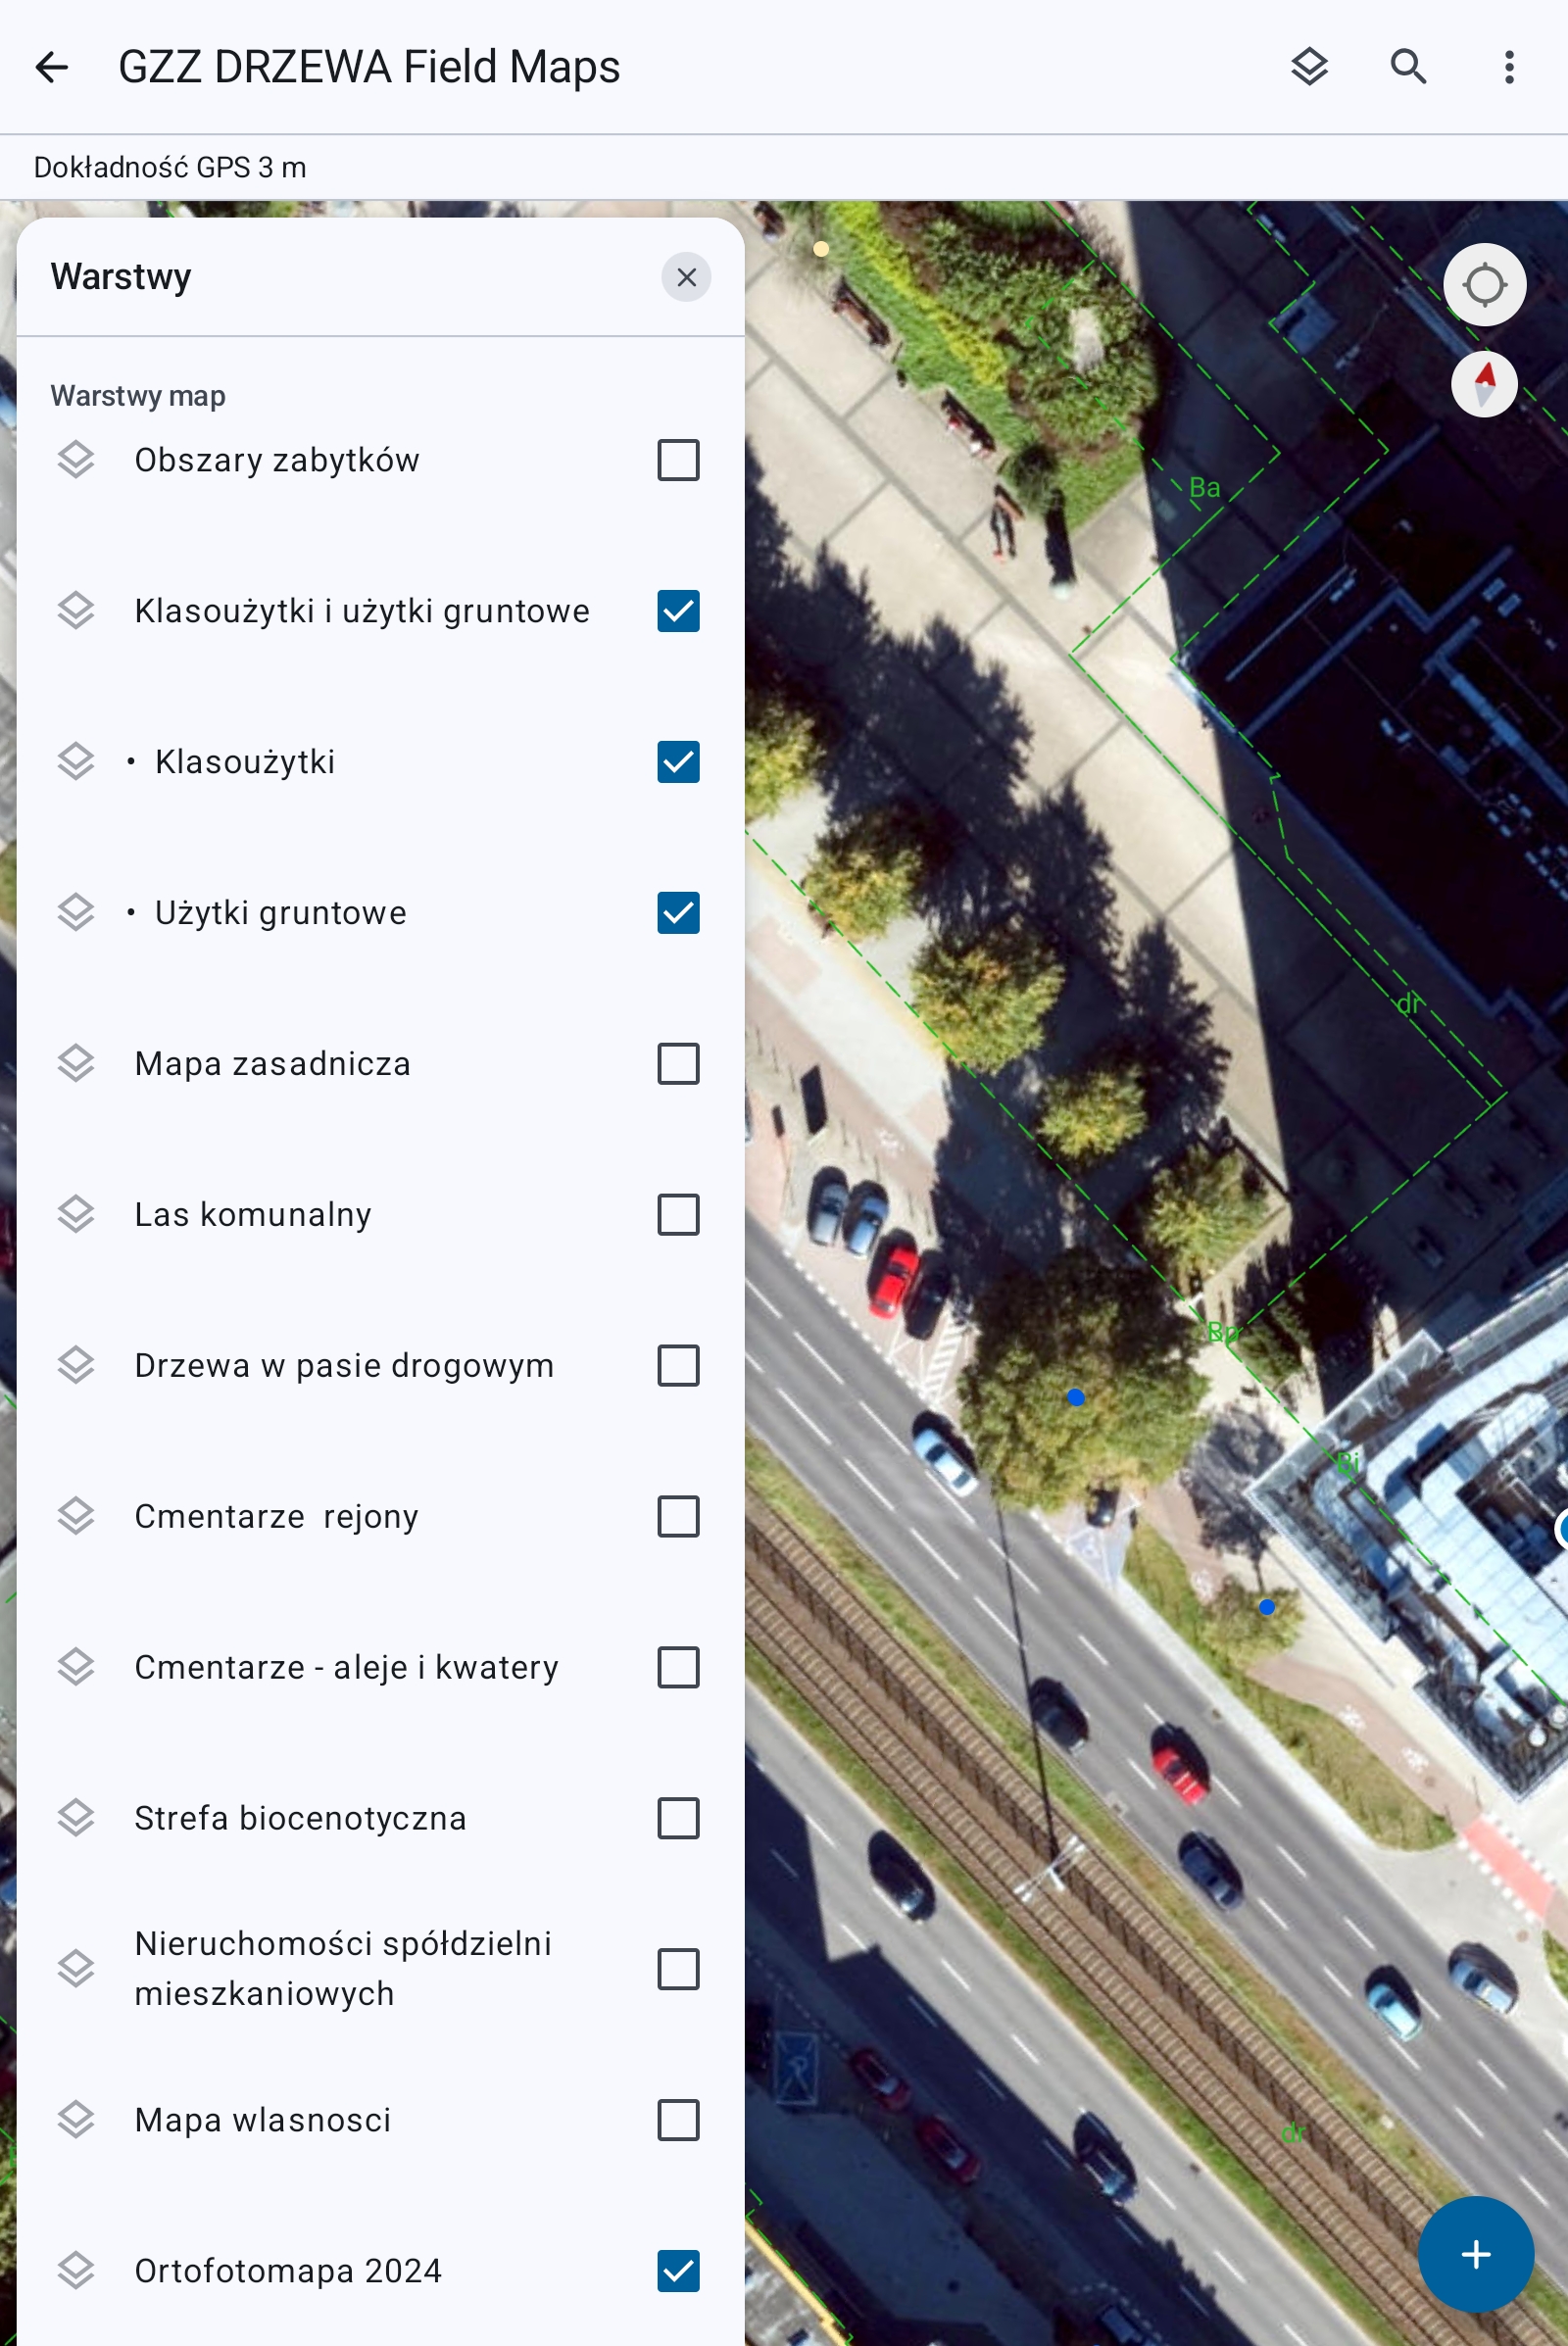Select the Strefa biocenotyczna layer label
Viewport: 1568px width, 2346px height.
click(300, 1818)
